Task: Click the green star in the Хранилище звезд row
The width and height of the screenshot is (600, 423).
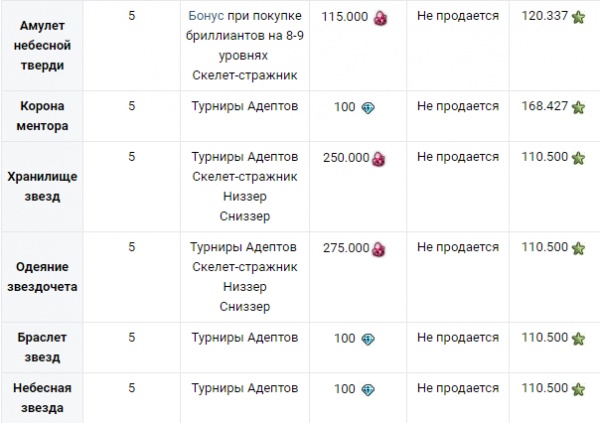Action: pyautogui.click(x=578, y=158)
